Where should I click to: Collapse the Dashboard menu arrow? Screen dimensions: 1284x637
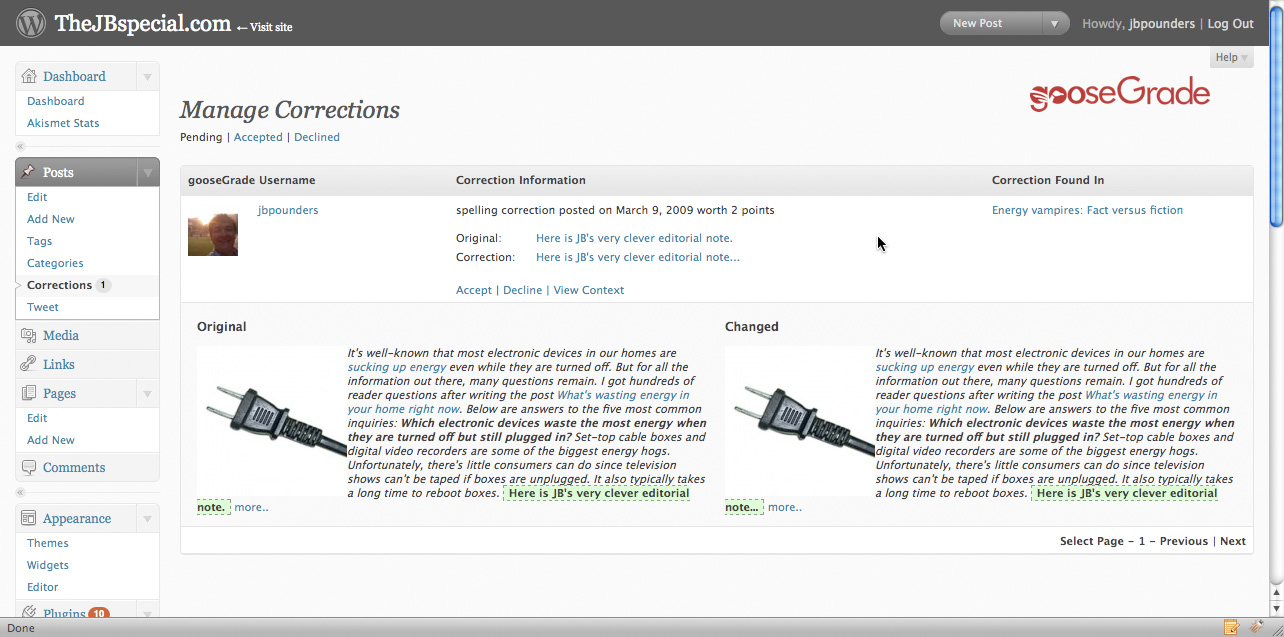(147, 76)
